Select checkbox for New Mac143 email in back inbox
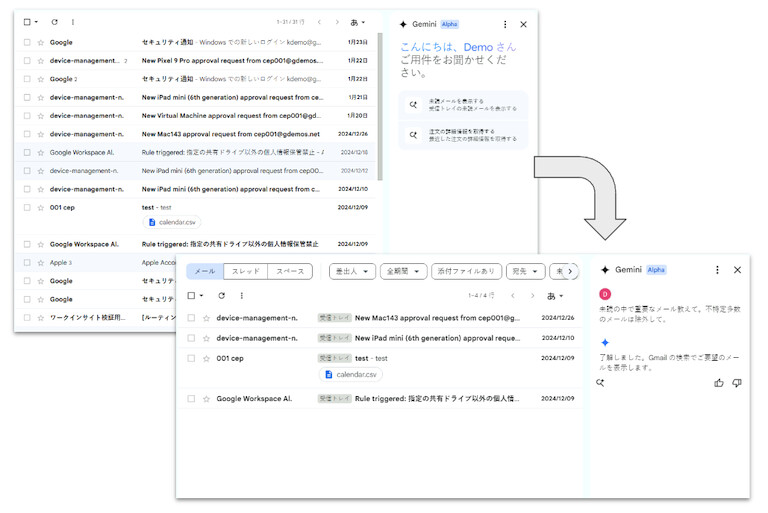768x513 pixels. 27,134
